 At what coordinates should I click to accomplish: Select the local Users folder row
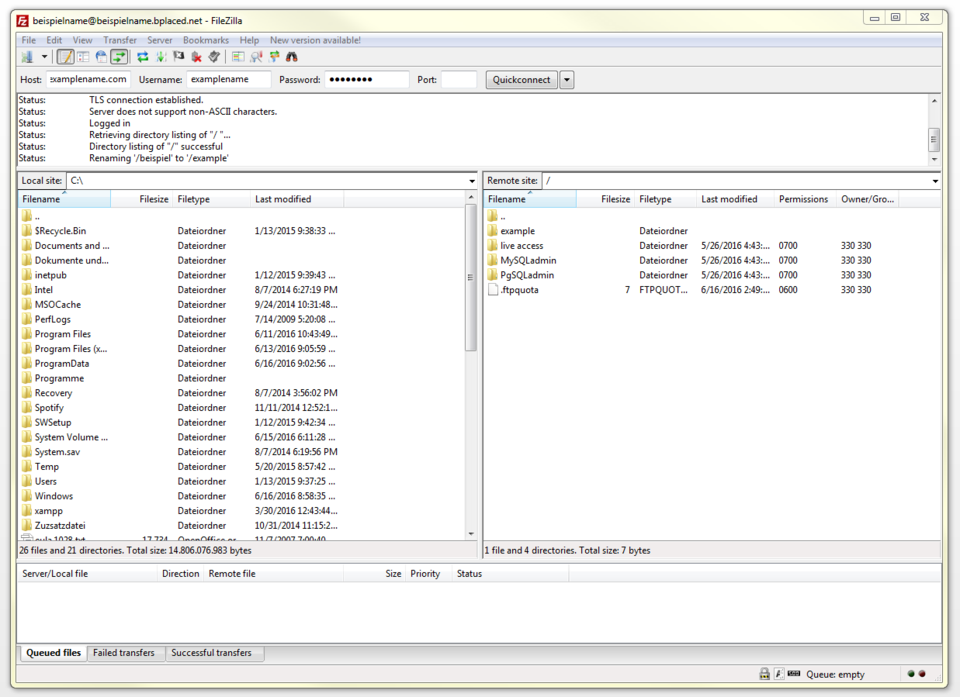pyautogui.click(x=242, y=481)
